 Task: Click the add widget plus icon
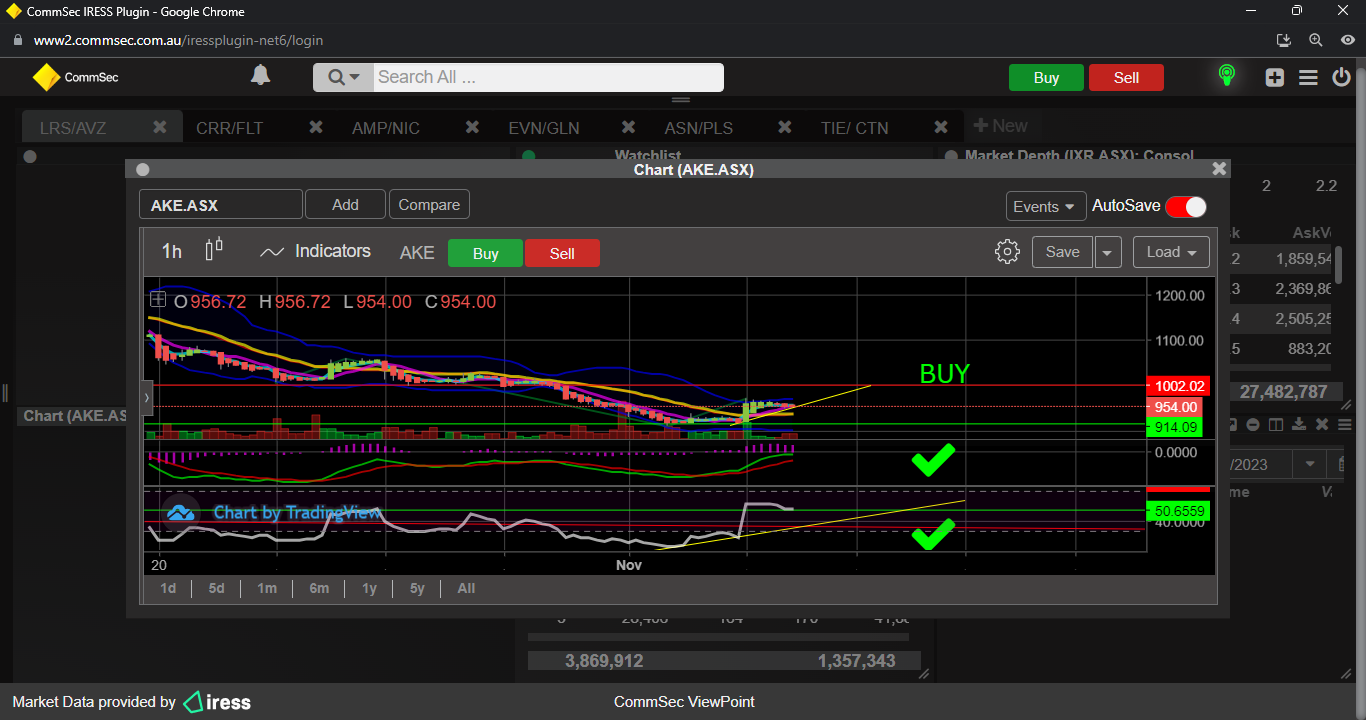(1274, 77)
